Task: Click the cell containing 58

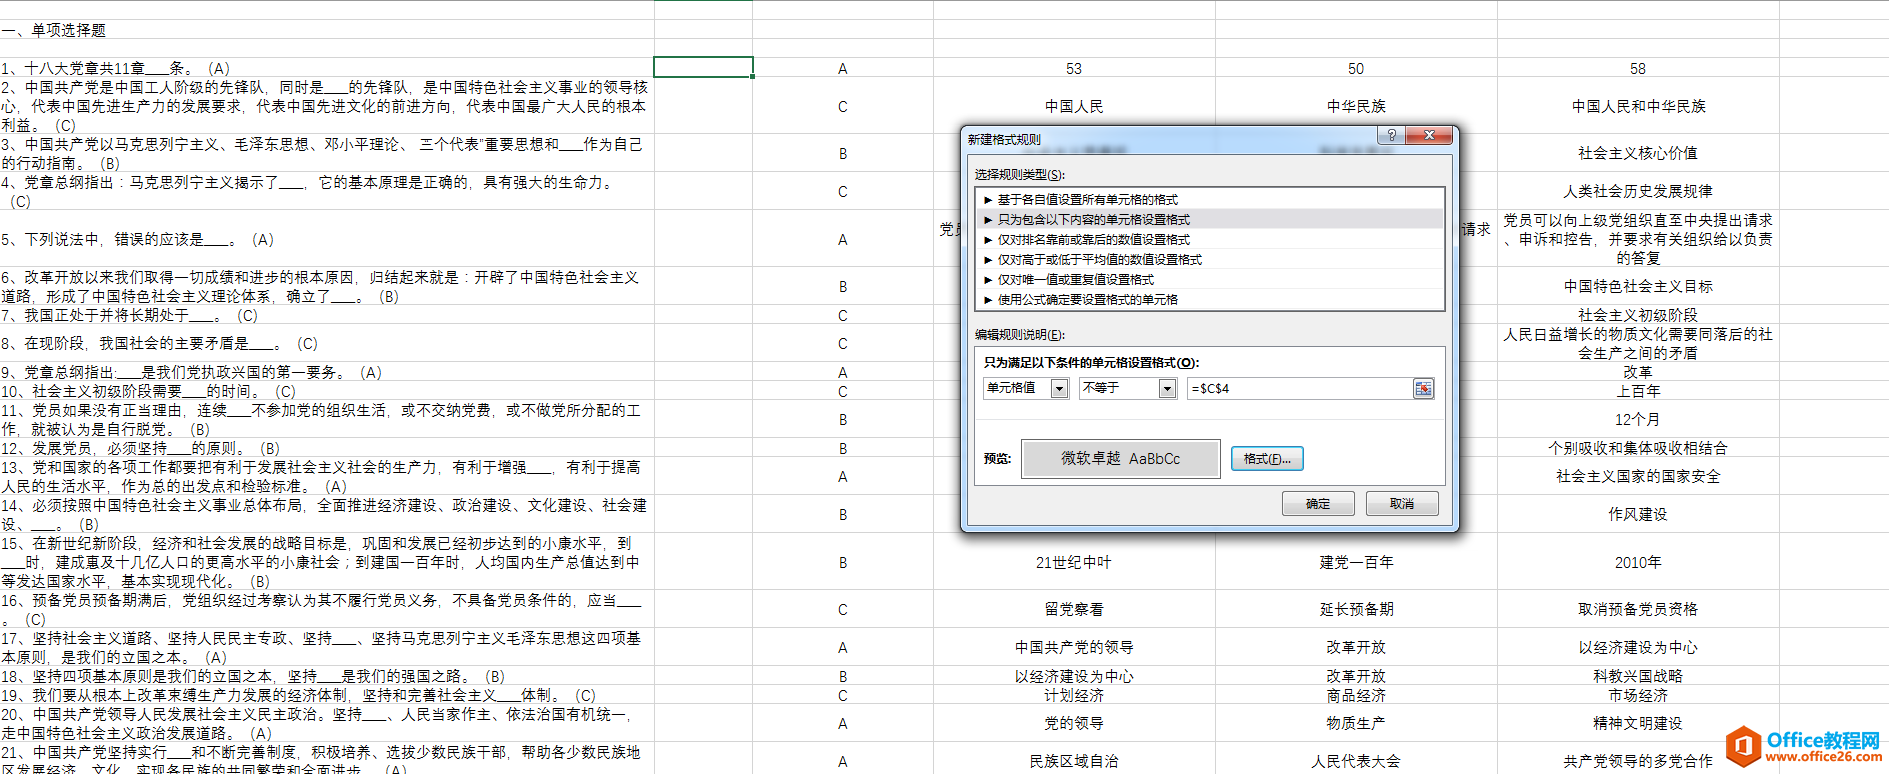Action: click(1638, 69)
